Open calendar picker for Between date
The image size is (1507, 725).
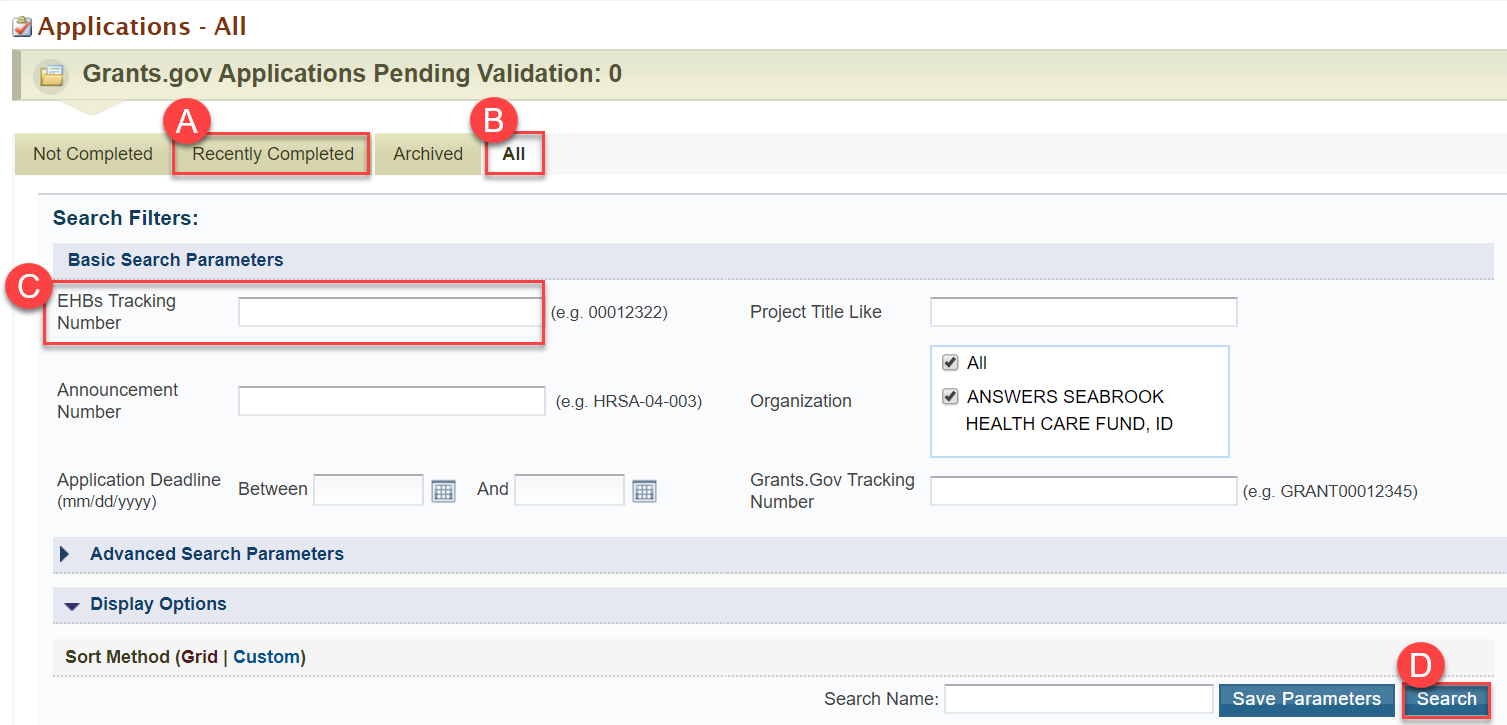[x=443, y=491]
